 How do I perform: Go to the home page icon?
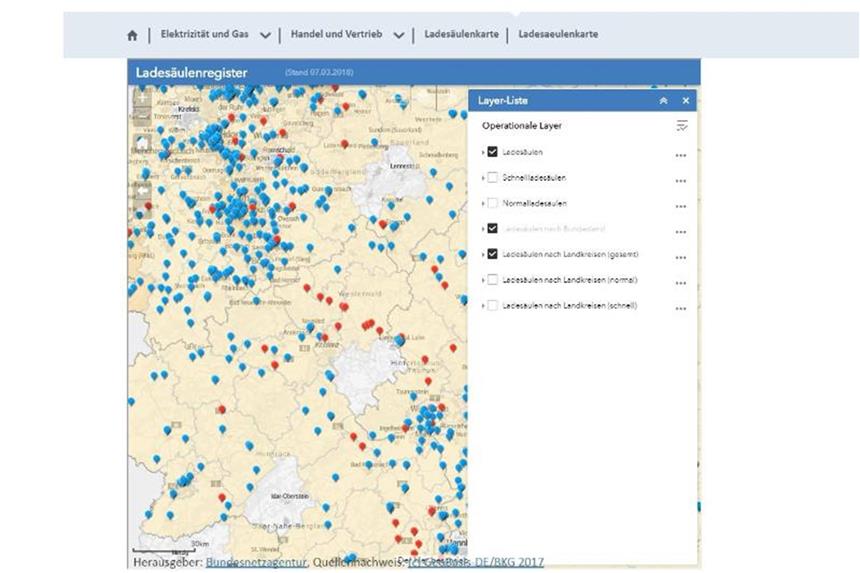tap(132, 36)
